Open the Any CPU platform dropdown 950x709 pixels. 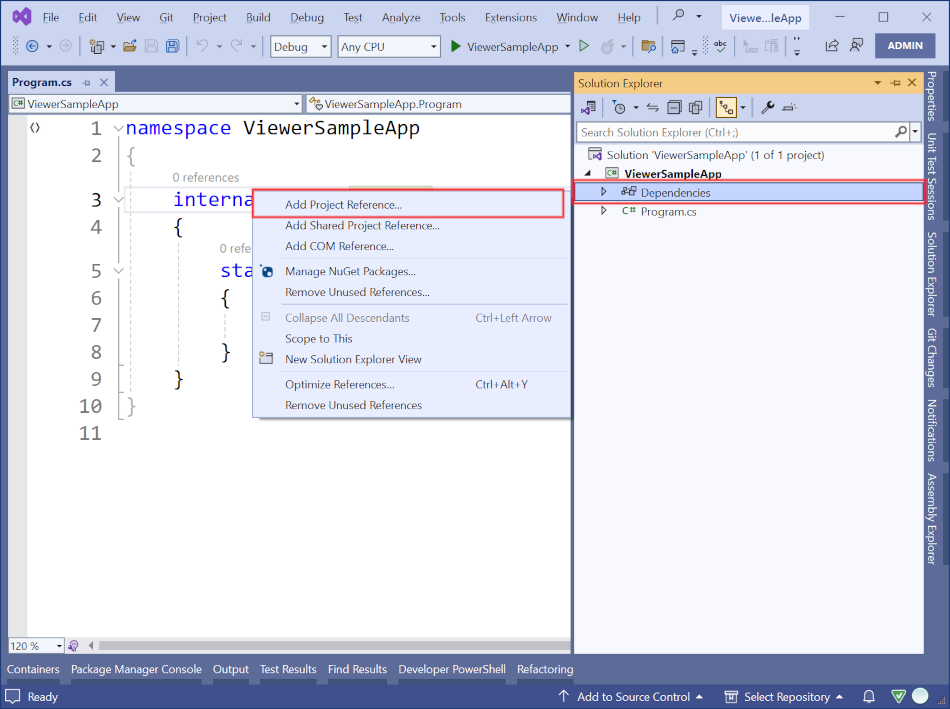(388, 47)
